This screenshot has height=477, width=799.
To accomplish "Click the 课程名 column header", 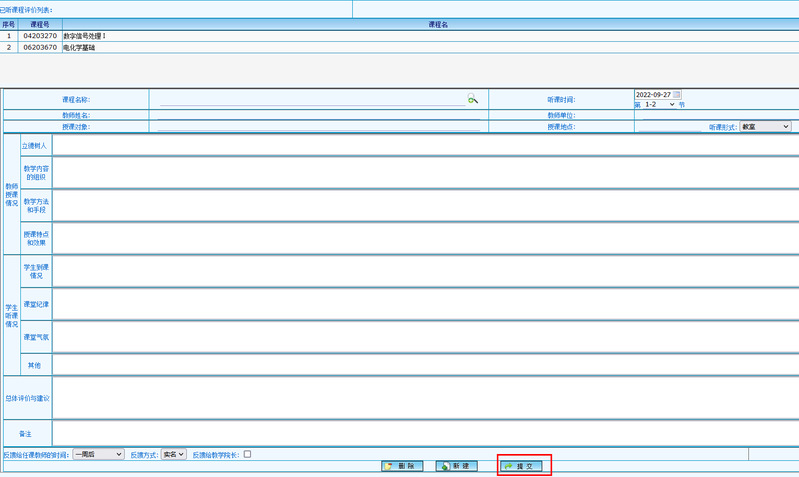I will coord(437,24).
